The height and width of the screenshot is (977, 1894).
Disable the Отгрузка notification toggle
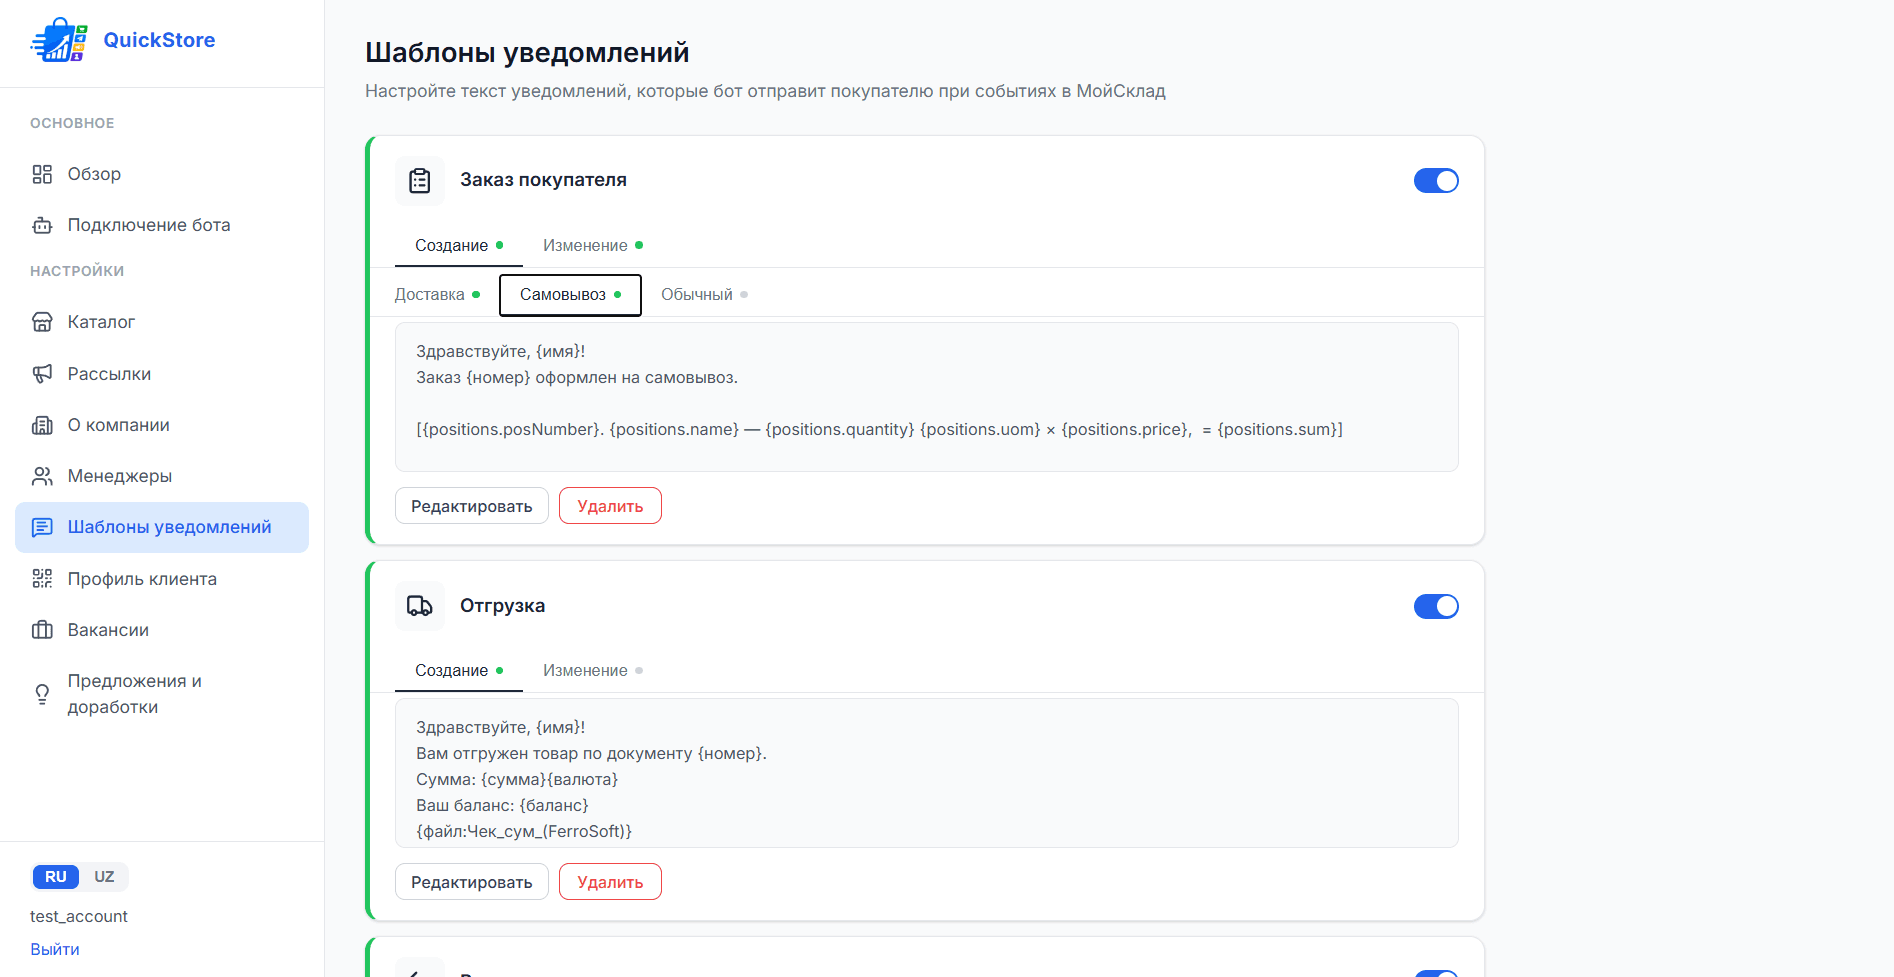(x=1436, y=607)
